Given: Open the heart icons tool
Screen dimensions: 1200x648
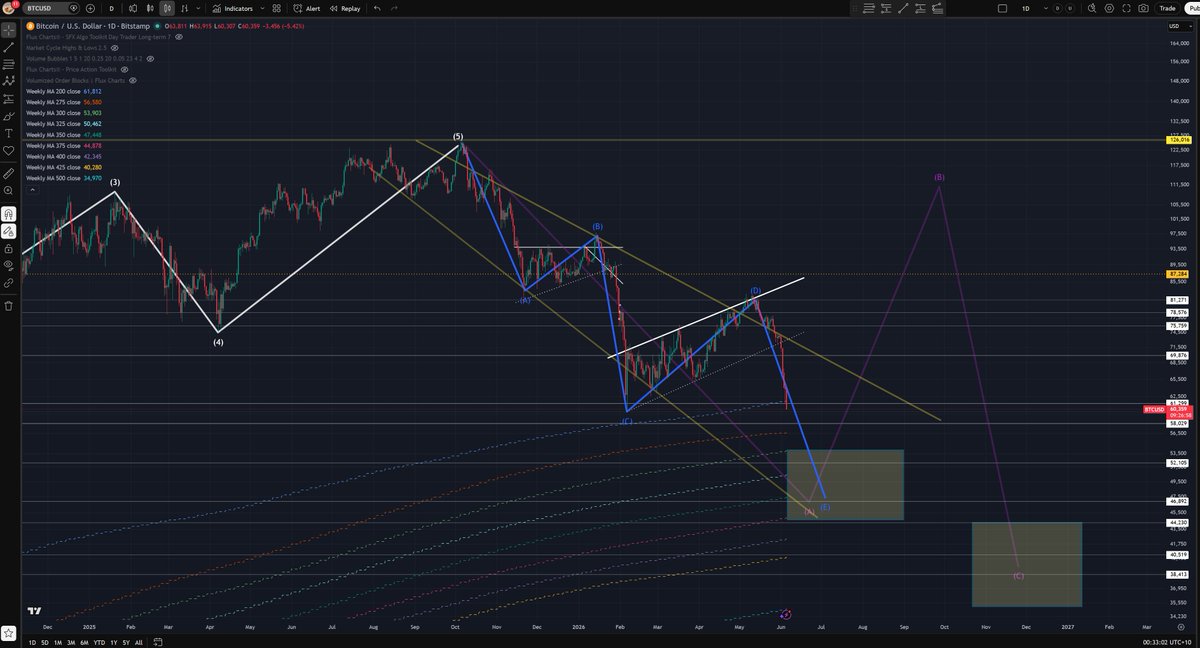Looking at the screenshot, I should (x=9, y=150).
